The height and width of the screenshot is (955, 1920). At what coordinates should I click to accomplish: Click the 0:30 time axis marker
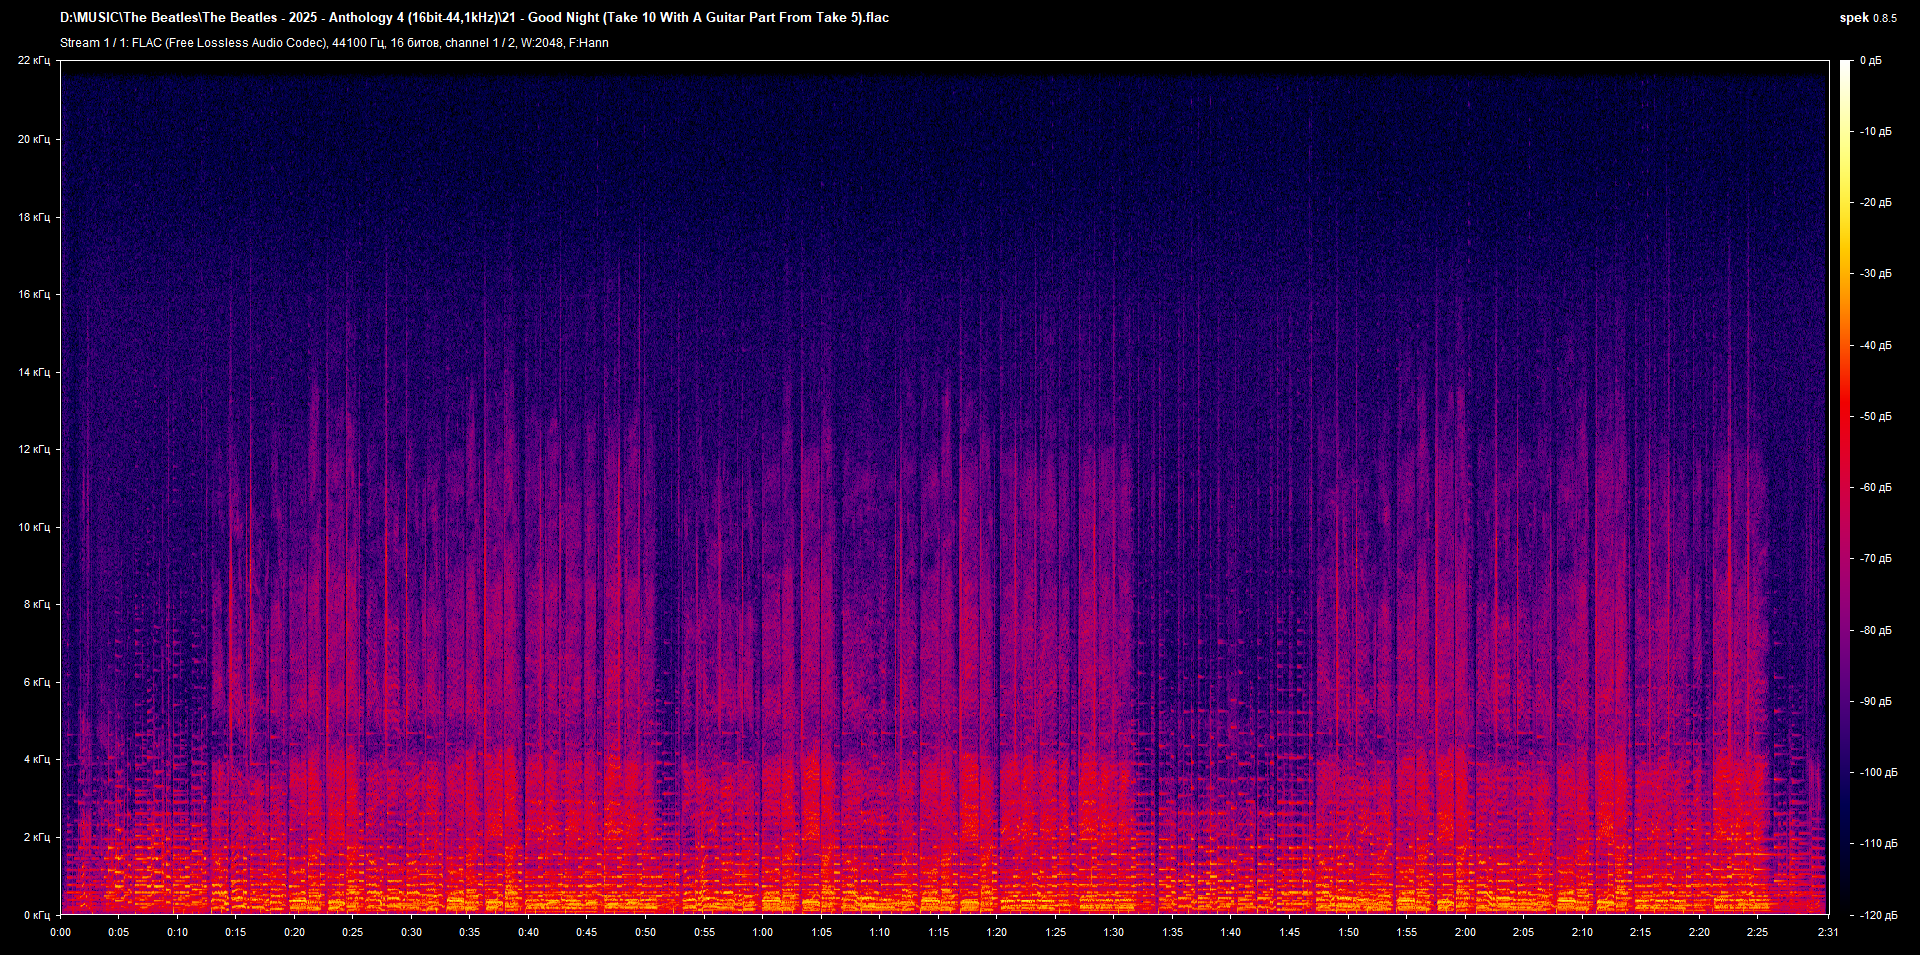pos(411,932)
